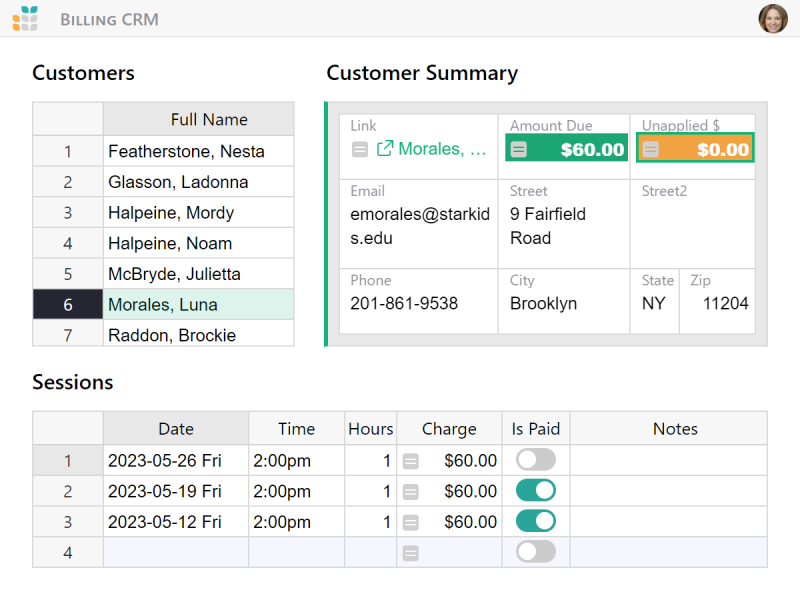Disable Is Paid for the 2023-05-19 session

(x=535, y=491)
